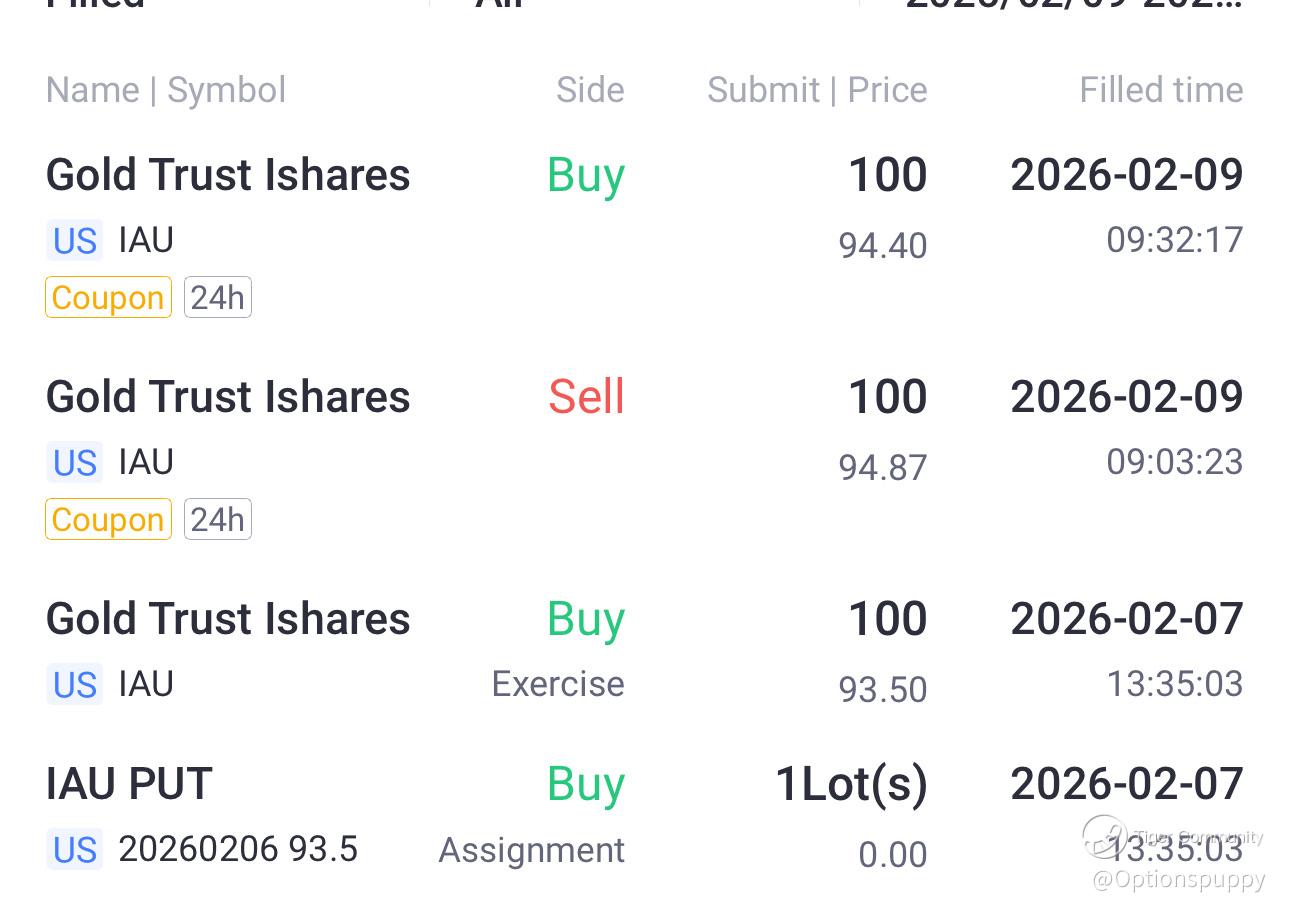
Task: Tap the US badge on the Exercise order
Action: (x=75, y=685)
